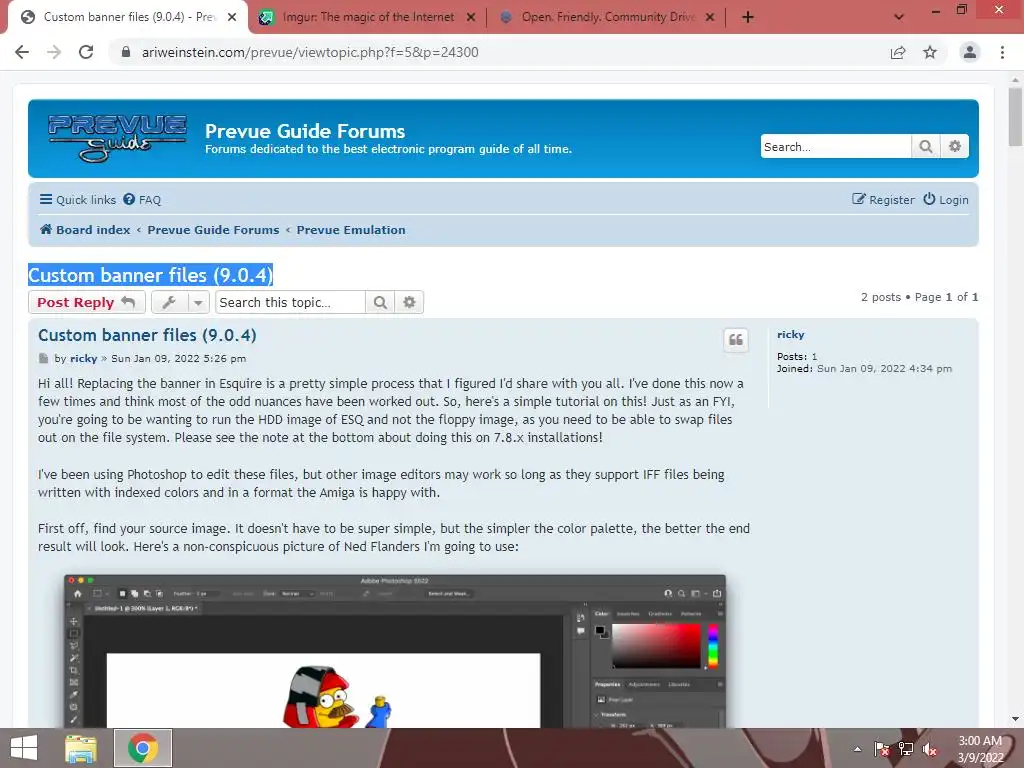The width and height of the screenshot is (1024, 768).
Task: Click the Register link
Action: click(x=884, y=200)
